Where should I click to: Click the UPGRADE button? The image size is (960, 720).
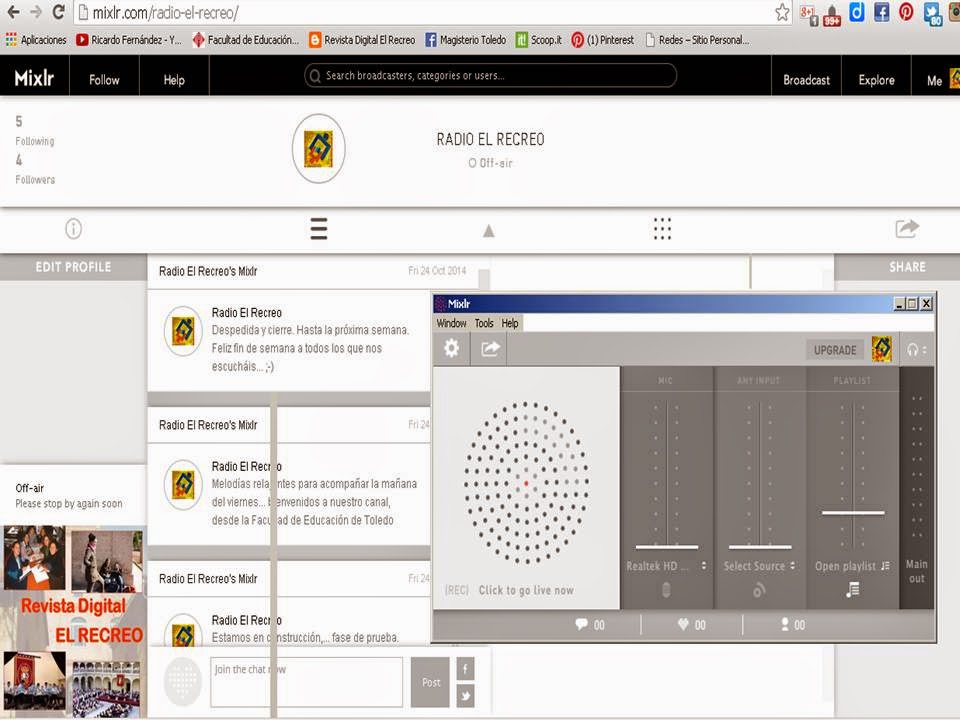pos(835,350)
